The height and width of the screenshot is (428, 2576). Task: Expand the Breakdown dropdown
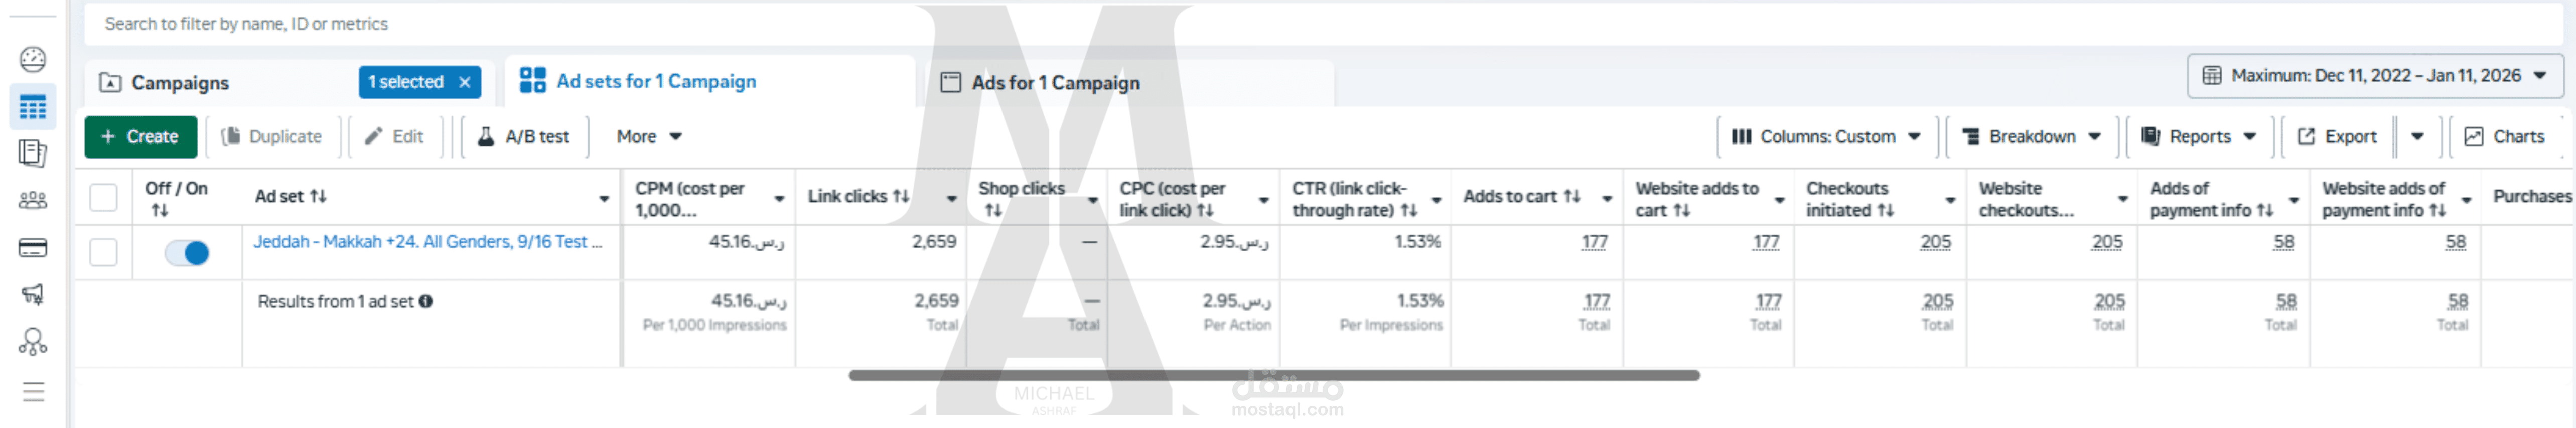tap(2031, 137)
